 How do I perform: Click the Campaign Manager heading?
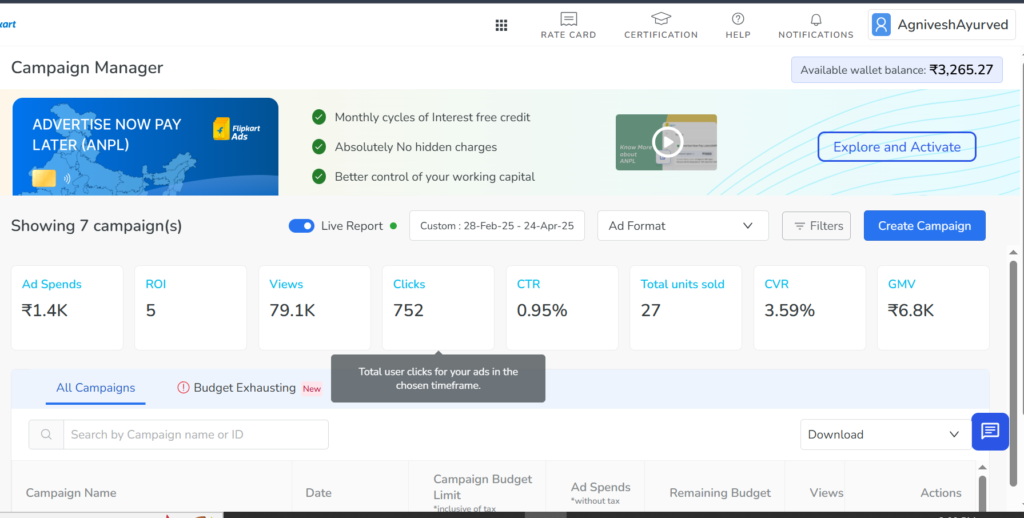(x=87, y=67)
